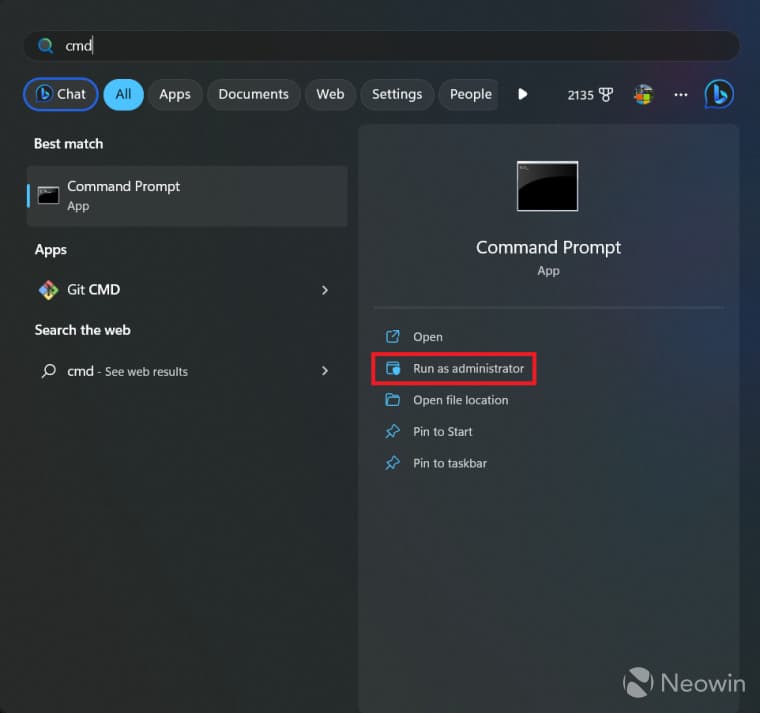The image size is (760, 713).
Task: Click the Pin to taskbar pin icon
Action: pos(393,463)
